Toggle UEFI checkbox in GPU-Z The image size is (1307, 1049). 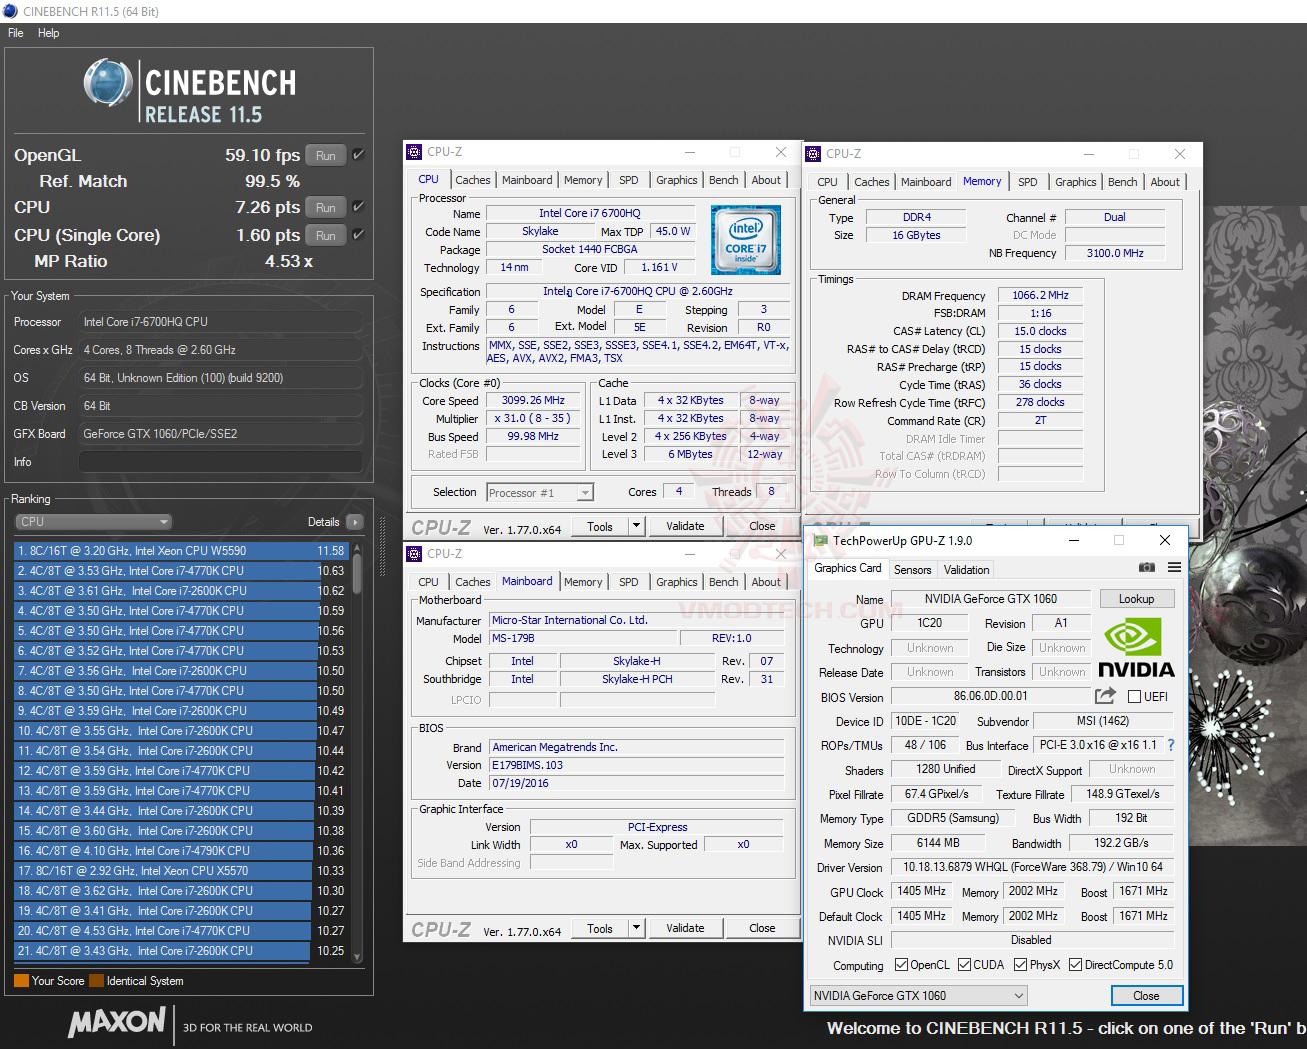pos(1134,697)
